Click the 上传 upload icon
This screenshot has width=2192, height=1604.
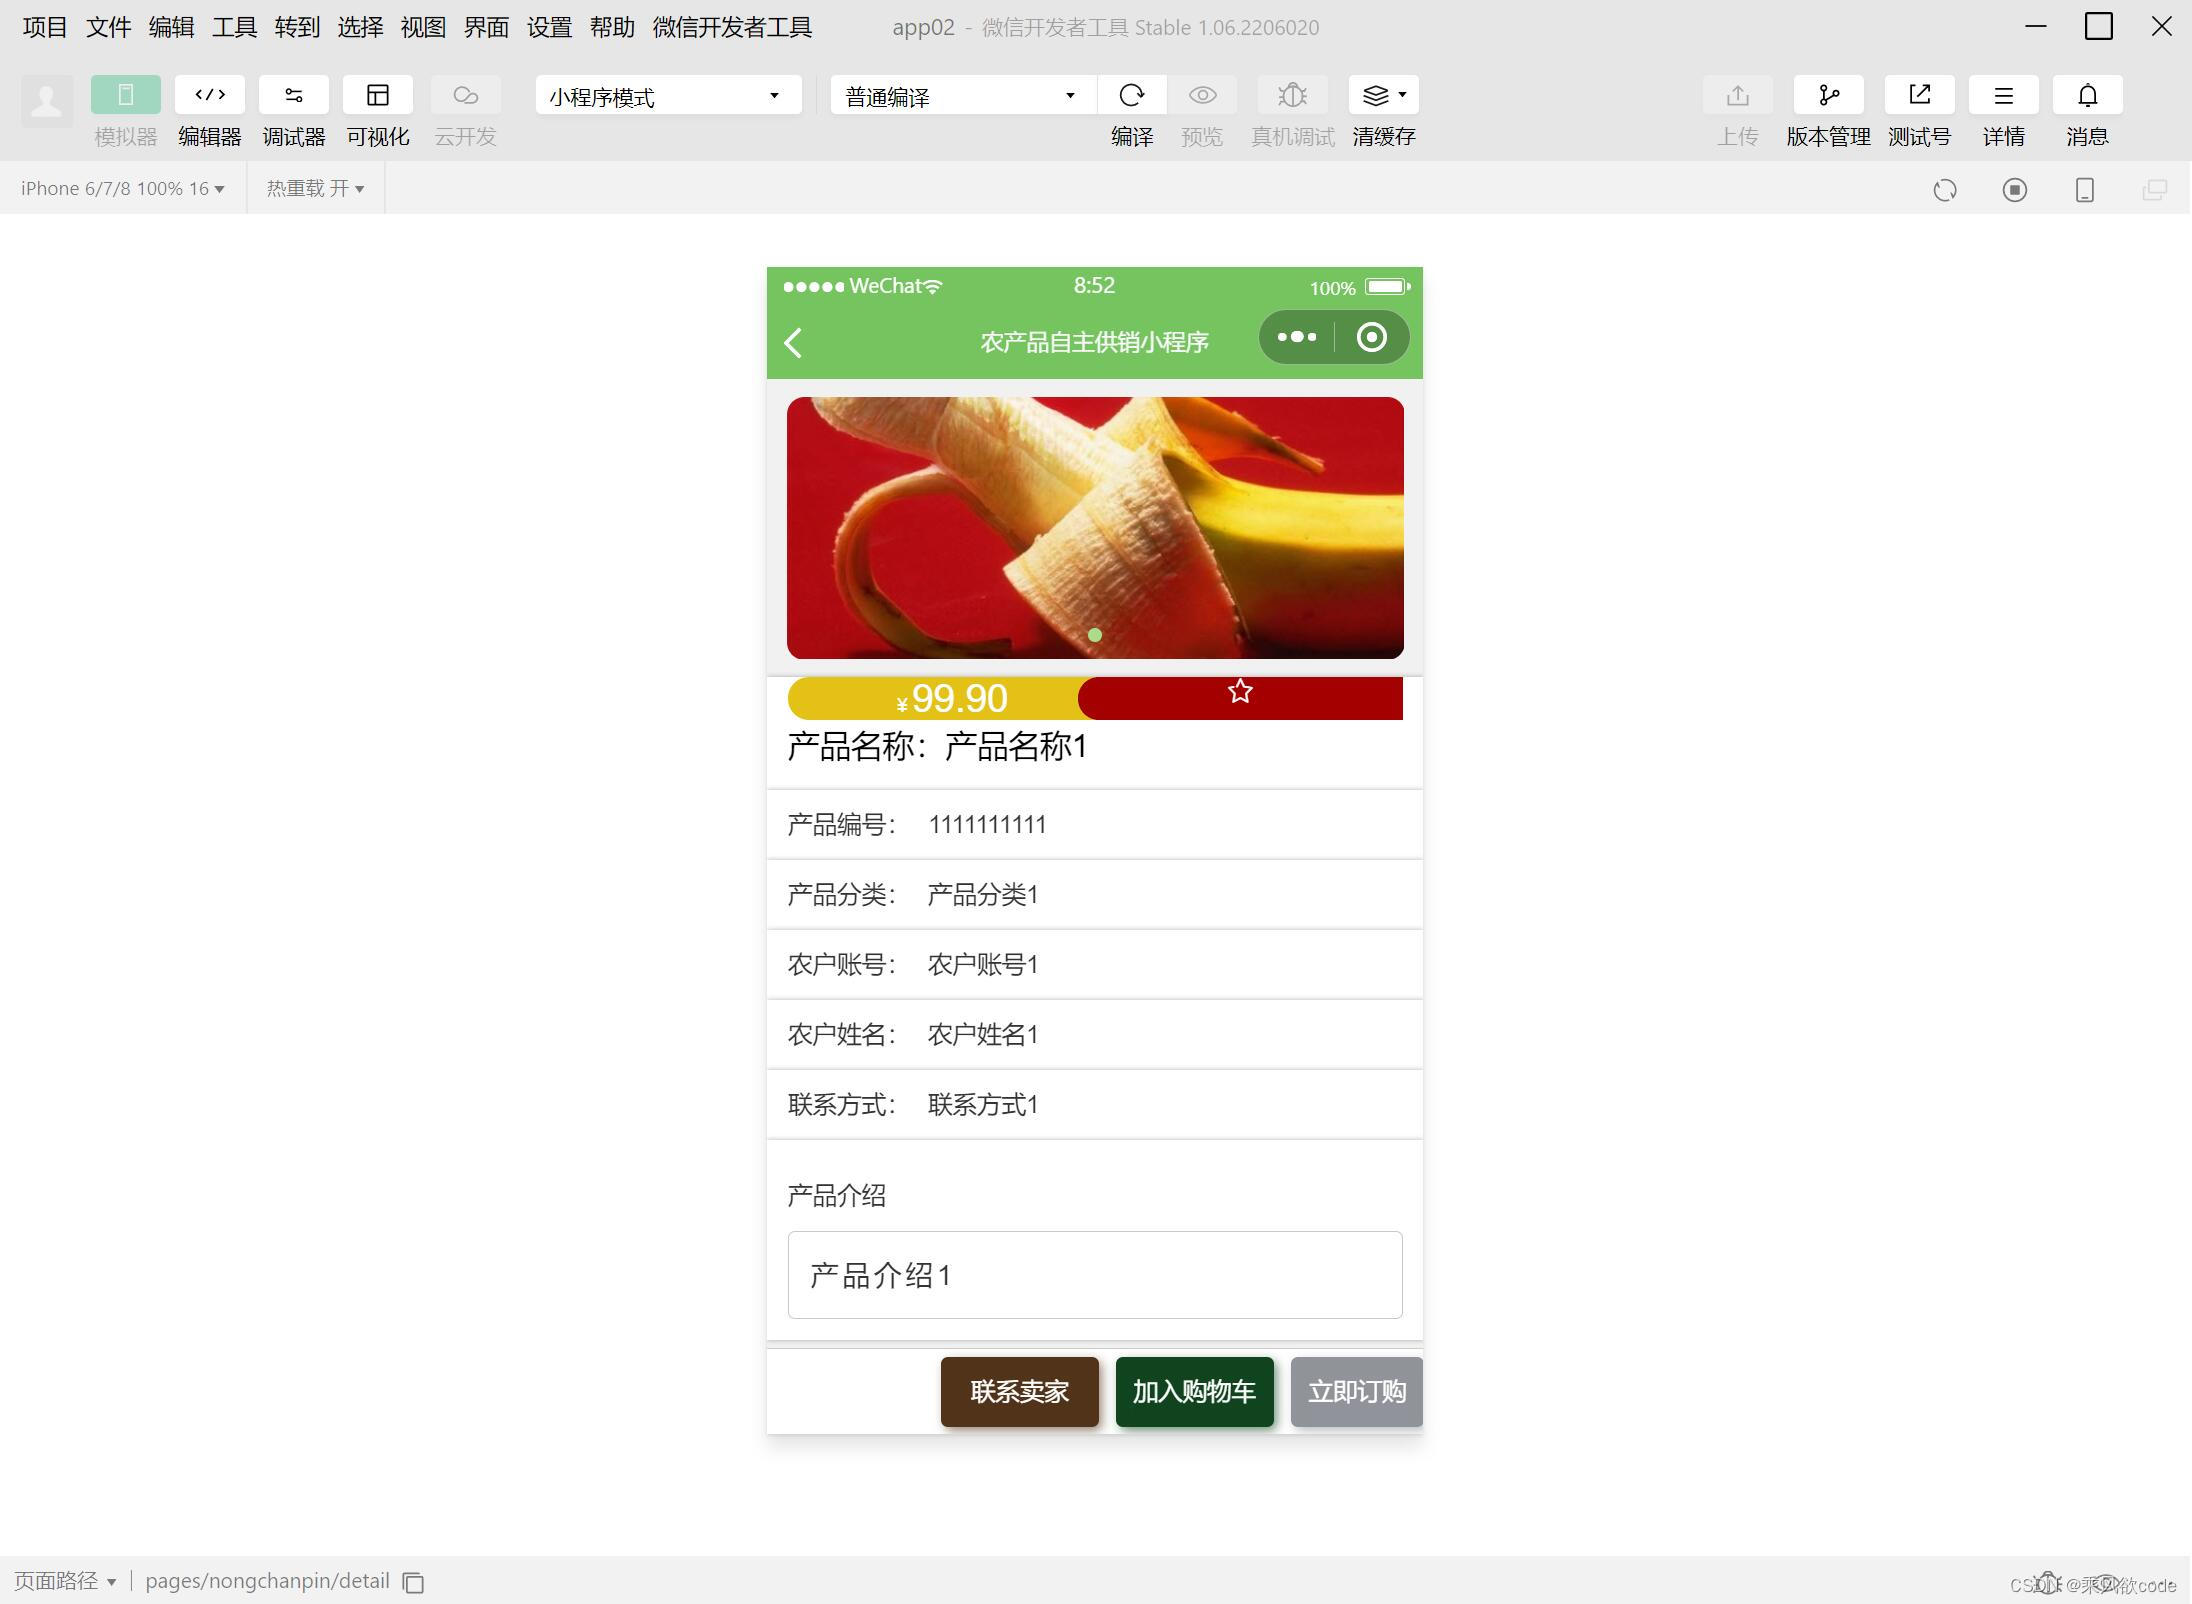click(x=1737, y=95)
